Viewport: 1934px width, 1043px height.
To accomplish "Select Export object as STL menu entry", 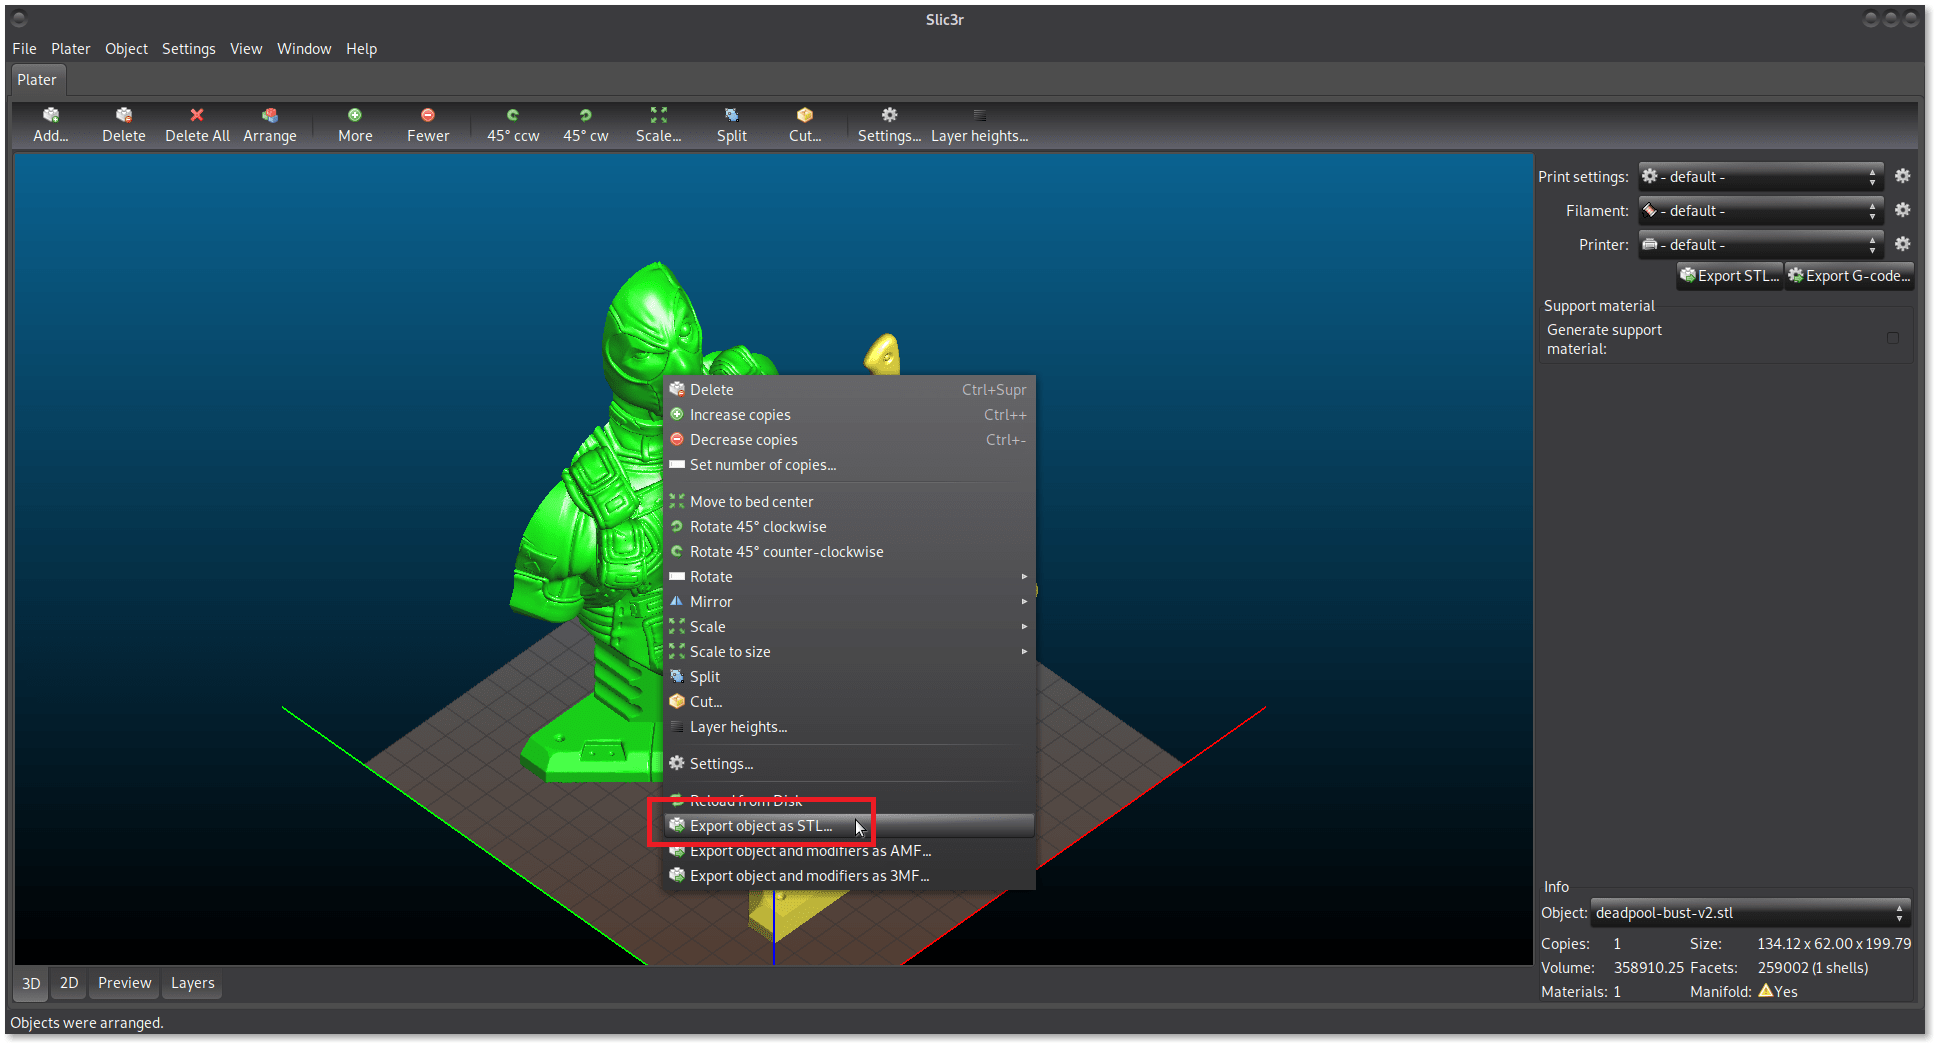I will pos(760,826).
